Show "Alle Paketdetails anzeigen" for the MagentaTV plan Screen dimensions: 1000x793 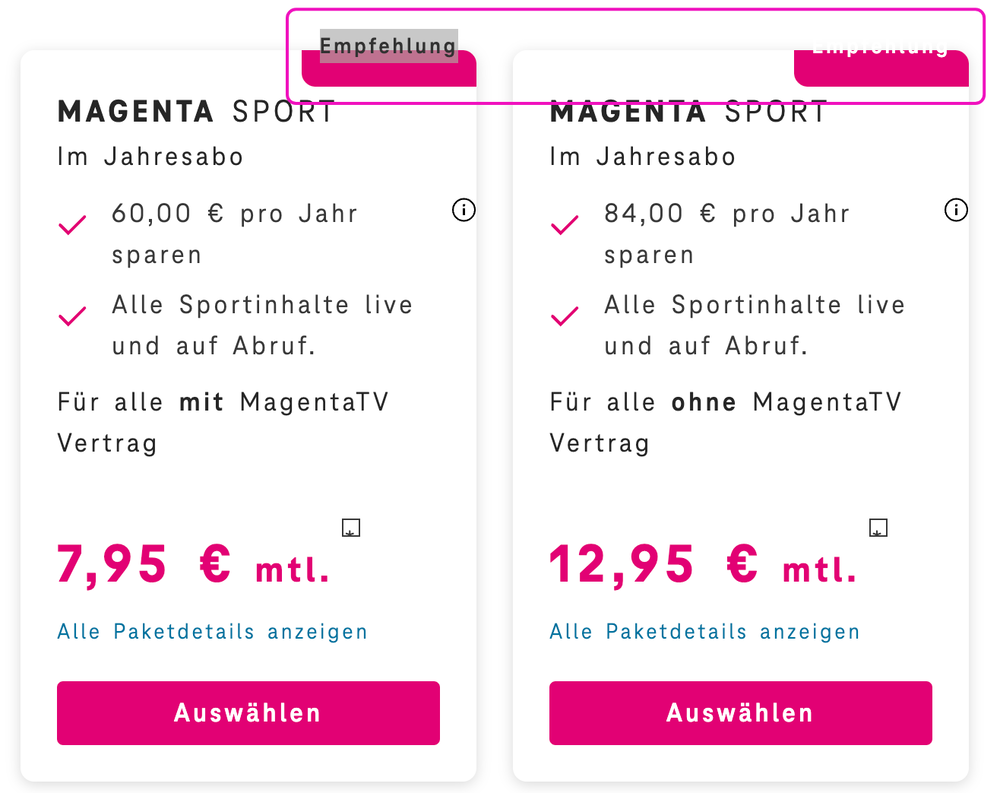(211, 631)
